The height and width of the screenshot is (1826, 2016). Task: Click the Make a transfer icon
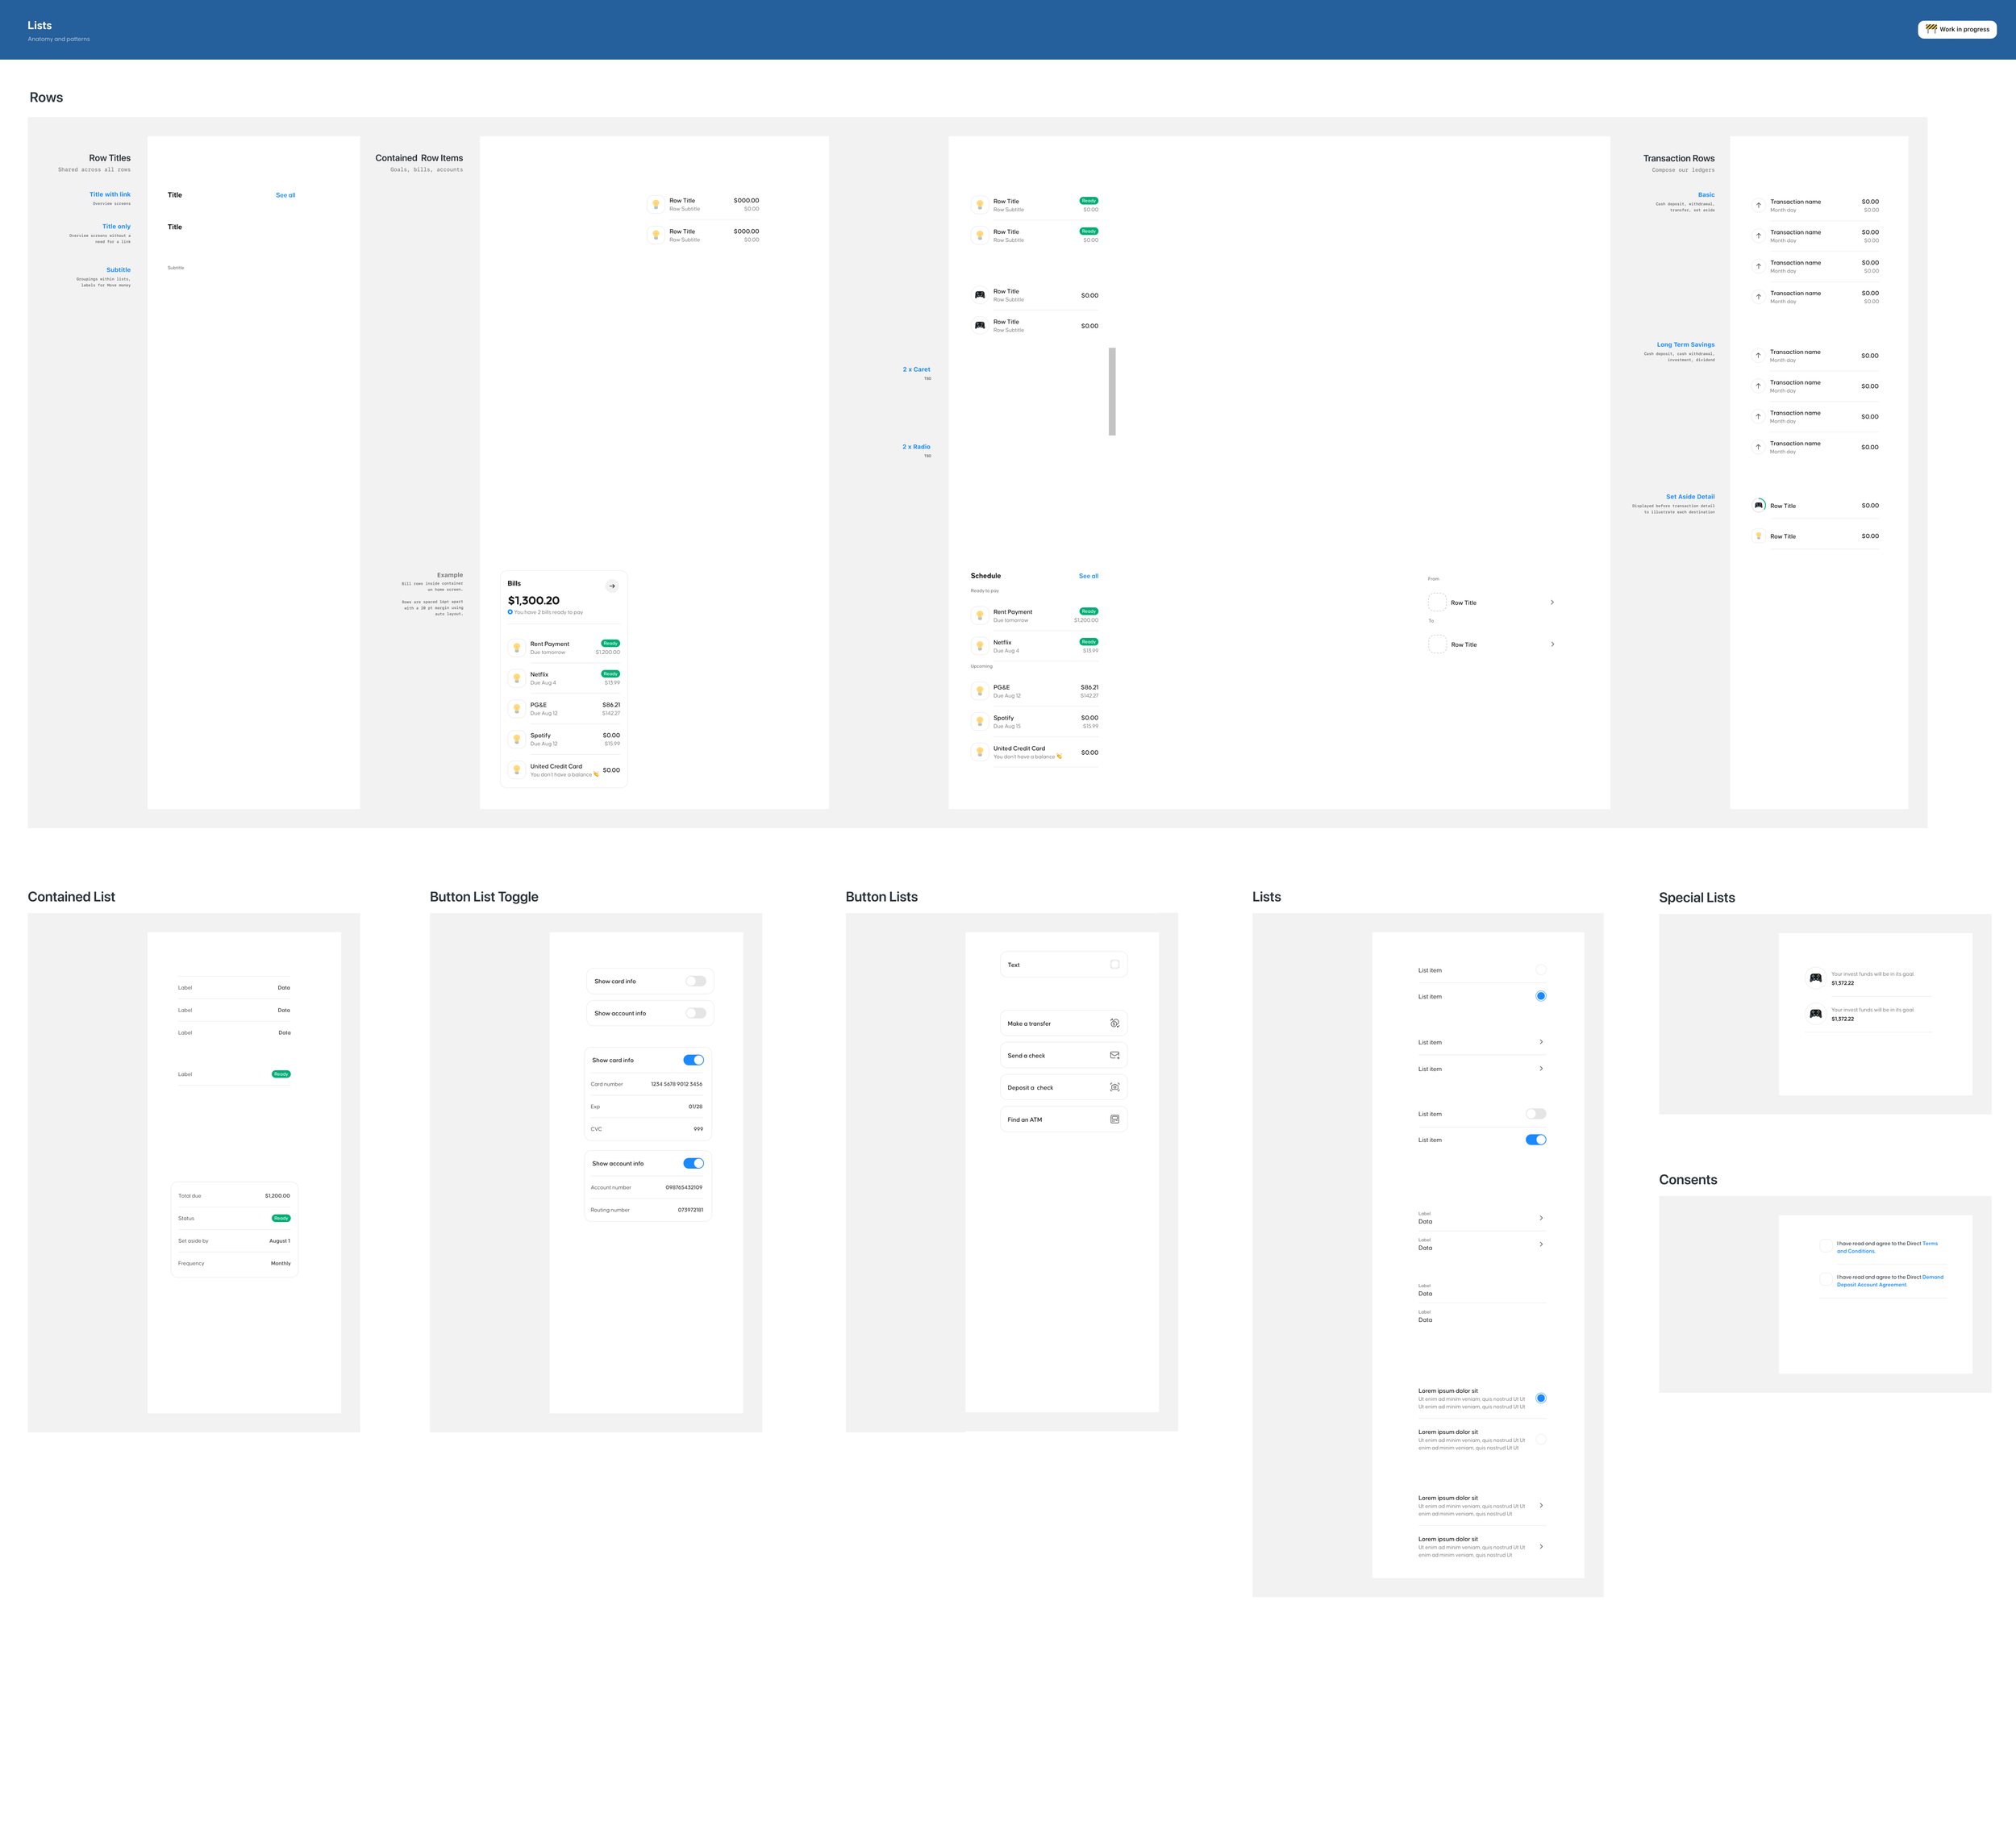(x=1114, y=1023)
